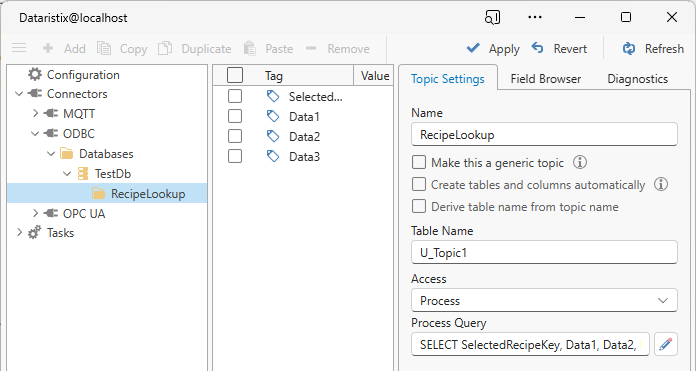
Task: Sort by the Tag column header
Action: click(x=273, y=76)
